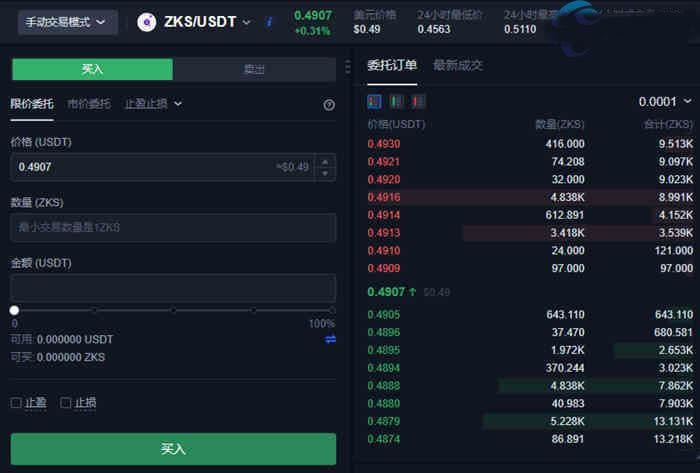This screenshot has width=700, height=473.
Task: Click the vertical panel drag handle icon
Action: point(347,68)
